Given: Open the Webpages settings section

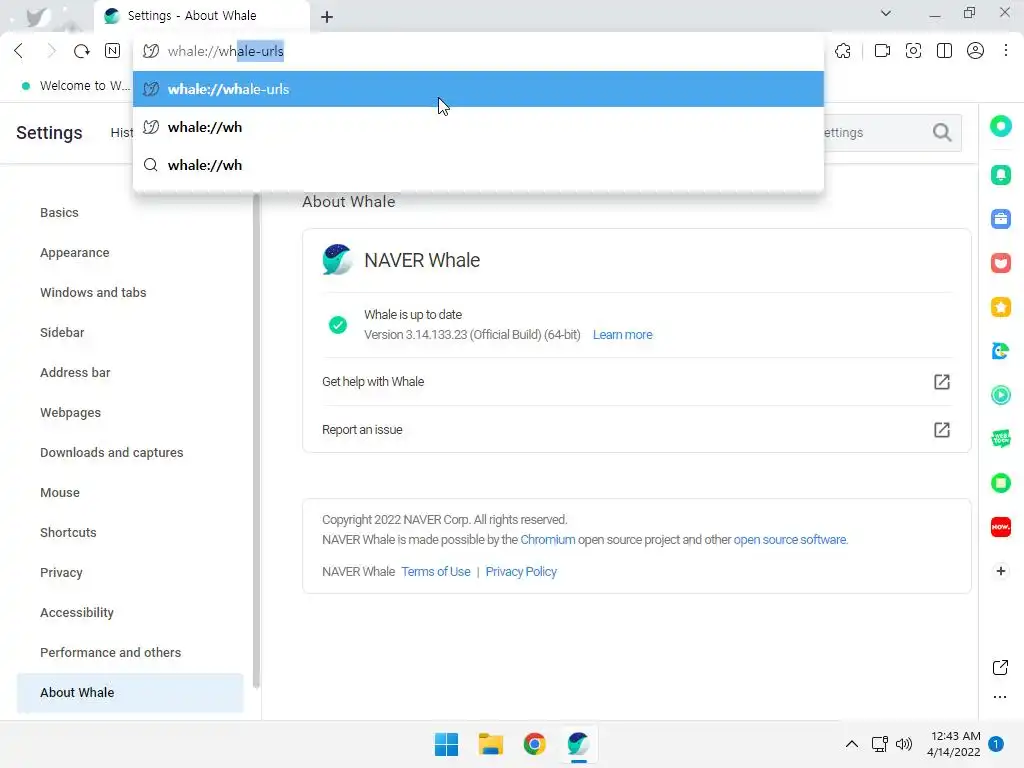Looking at the screenshot, I should [71, 413].
